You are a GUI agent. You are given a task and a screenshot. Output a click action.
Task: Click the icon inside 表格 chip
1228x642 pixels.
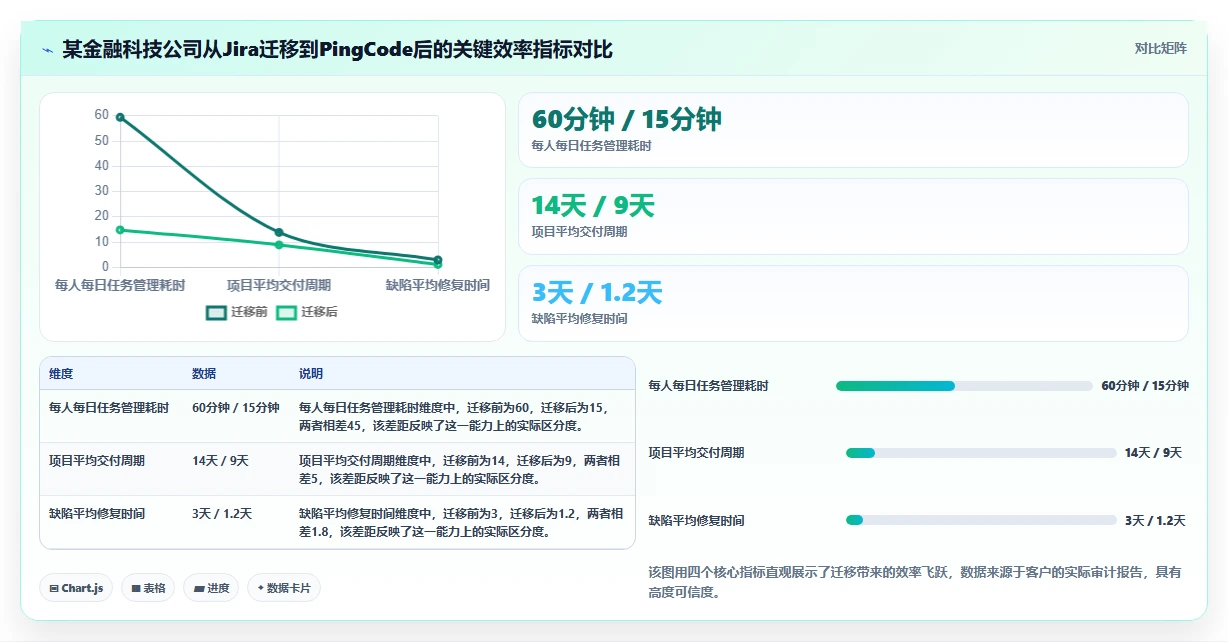click(x=135, y=589)
